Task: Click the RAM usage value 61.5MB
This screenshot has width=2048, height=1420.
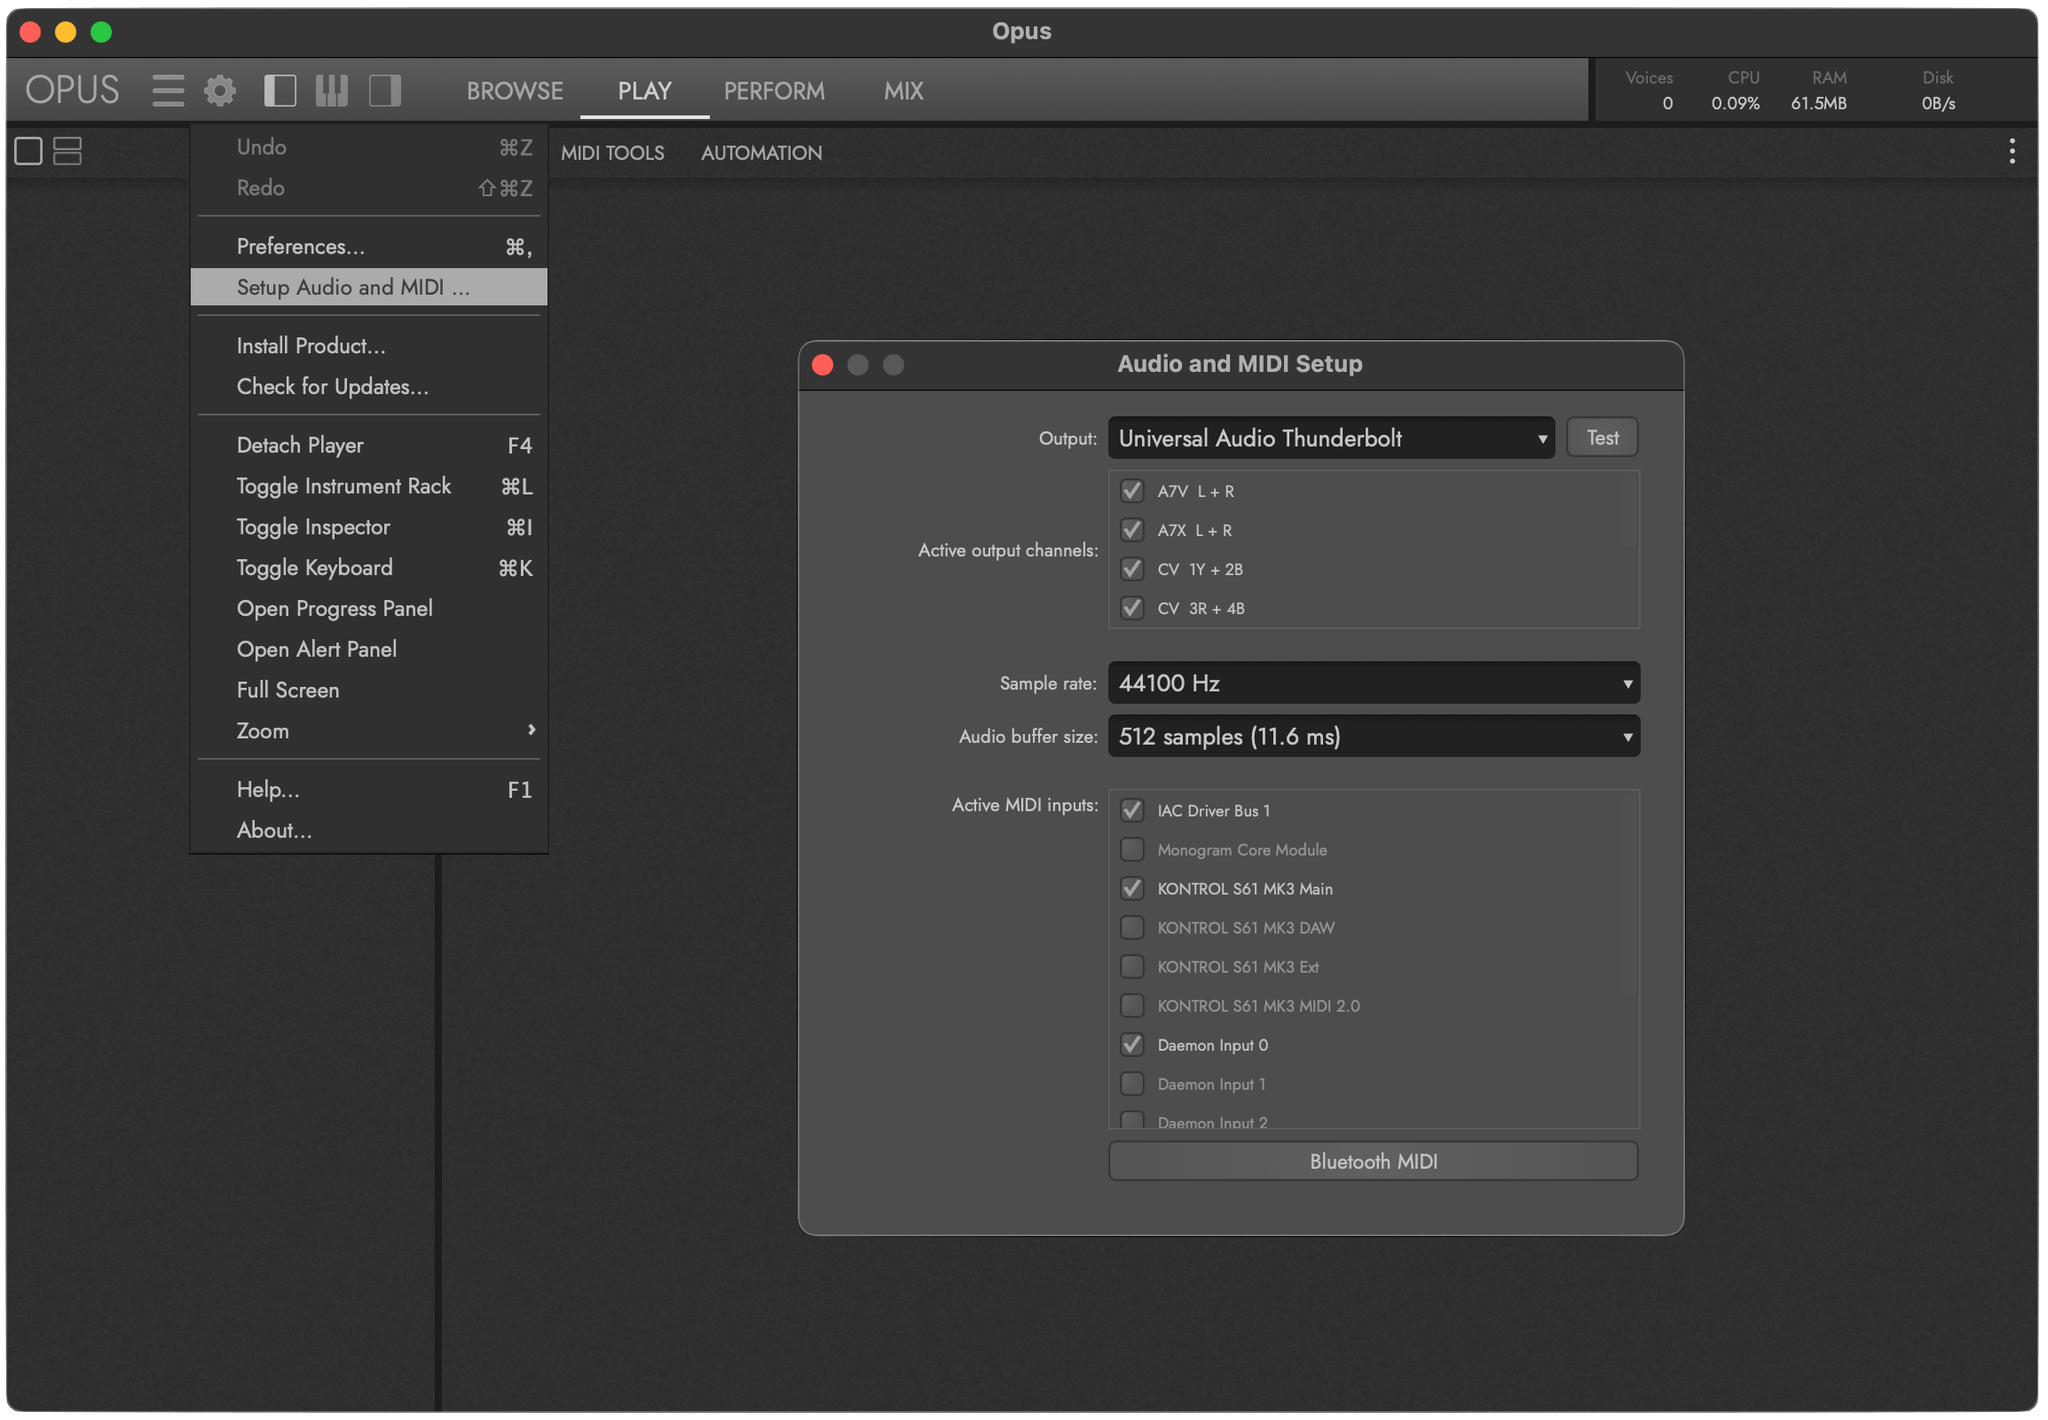Action: [x=1819, y=104]
